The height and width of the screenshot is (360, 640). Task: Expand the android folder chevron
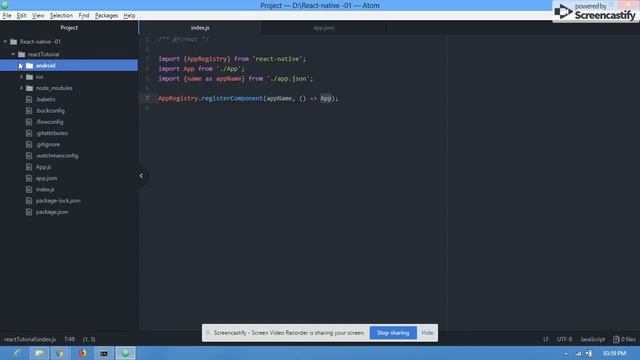click(21, 66)
